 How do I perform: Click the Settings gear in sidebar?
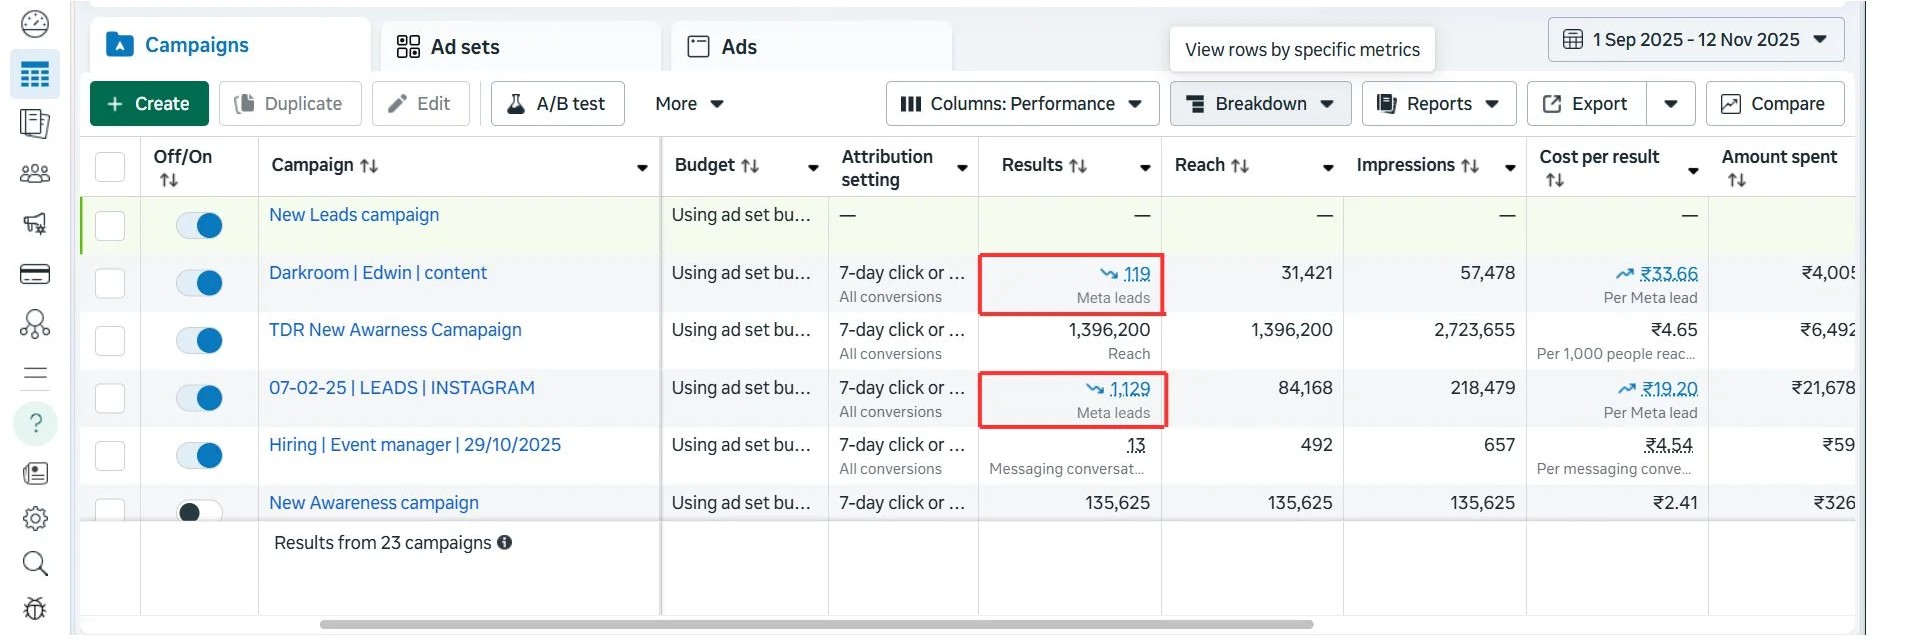(35, 518)
